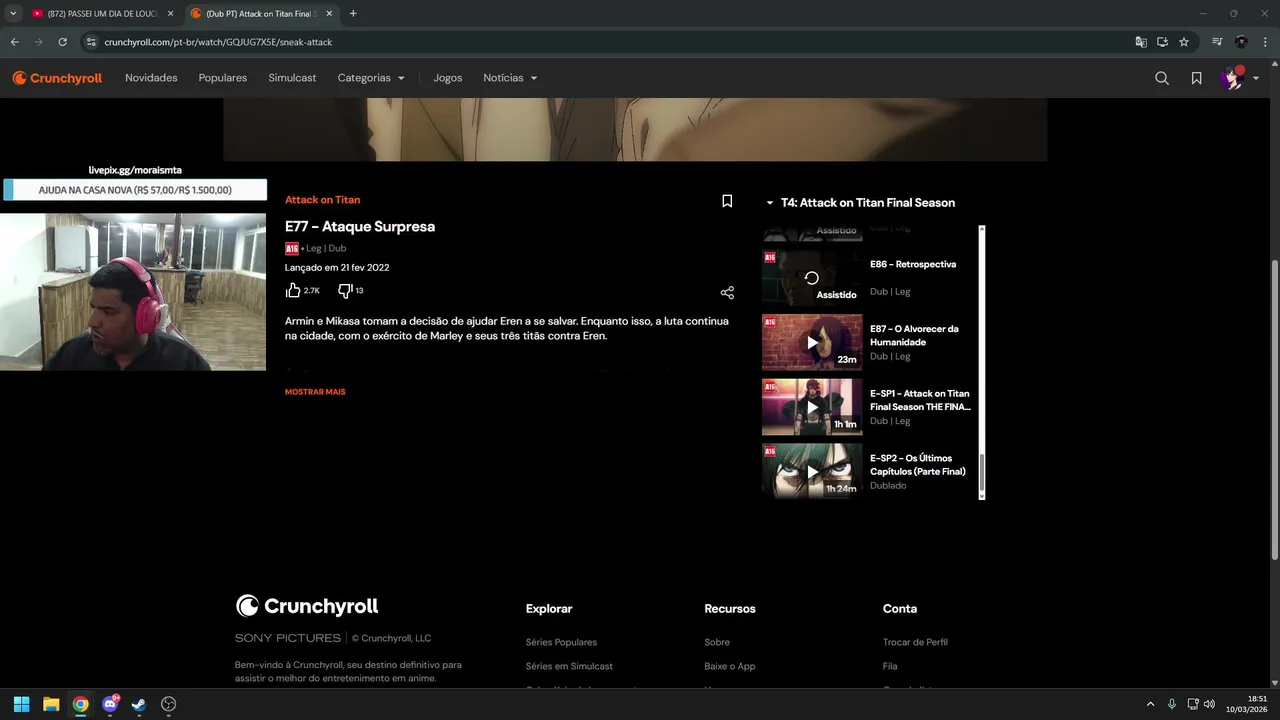The width and height of the screenshot is (1280, 720).
Task: Open the Jogos menu item
Action: click(448, 78)
